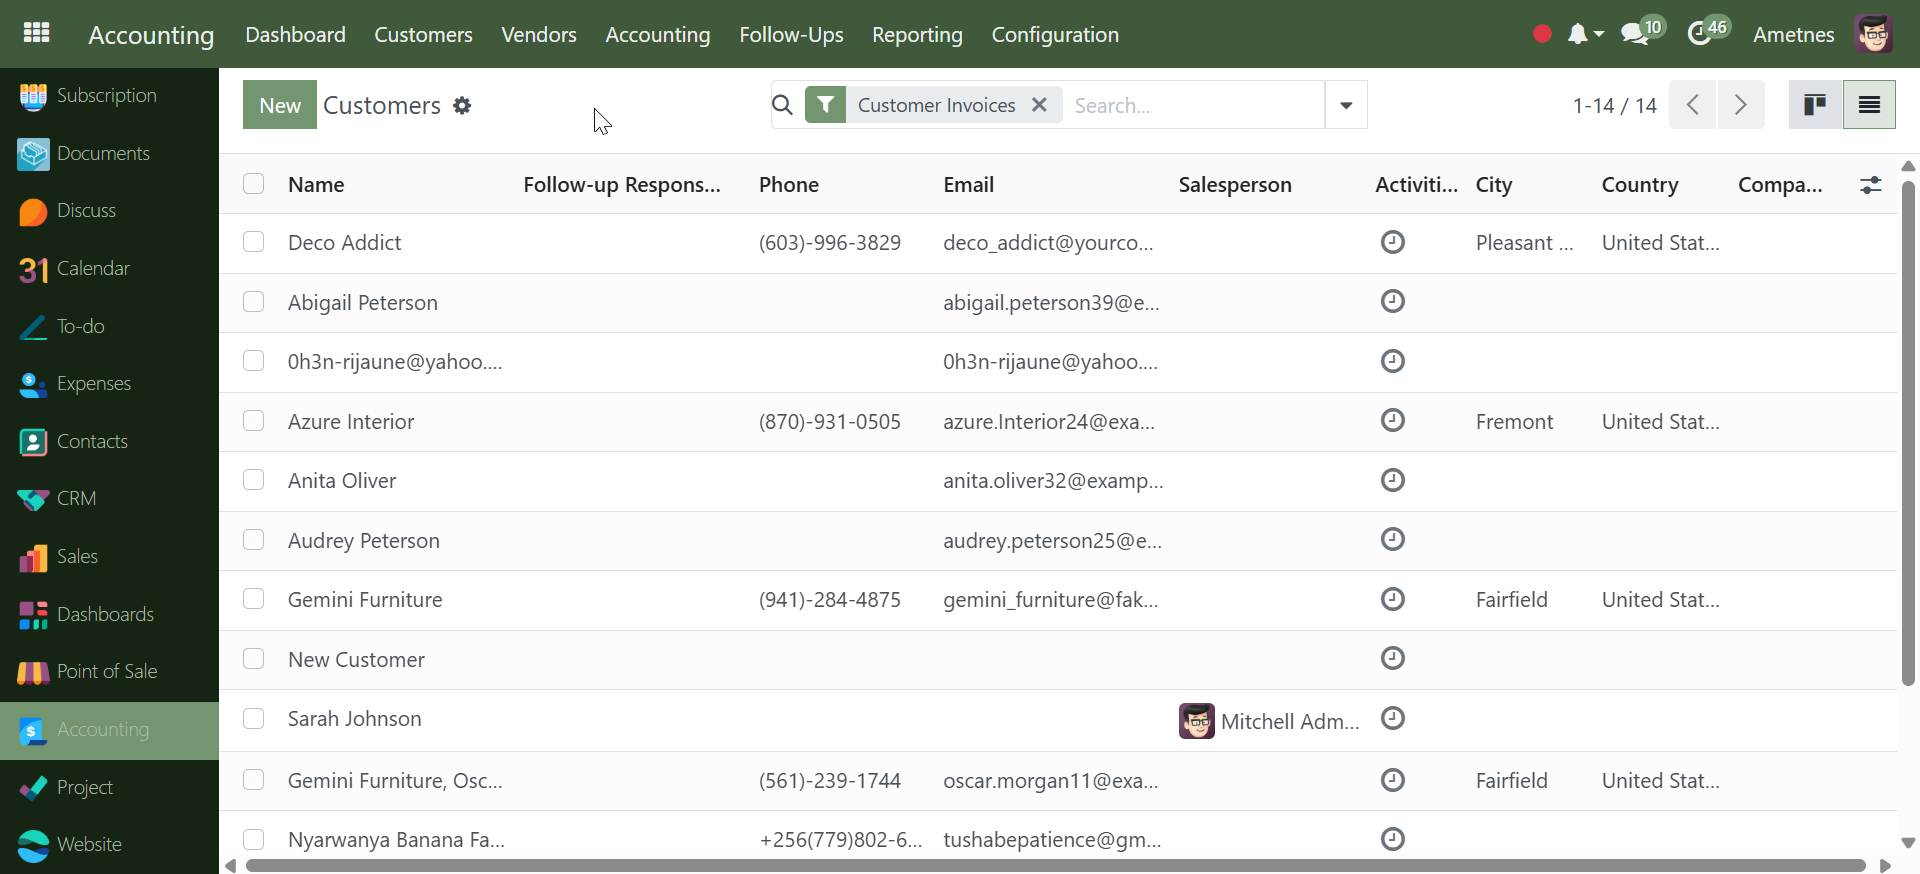This screenshot has height=874, width=1920.
Task: Open chat messages icon with badge 10
Action: point(1635,33)
